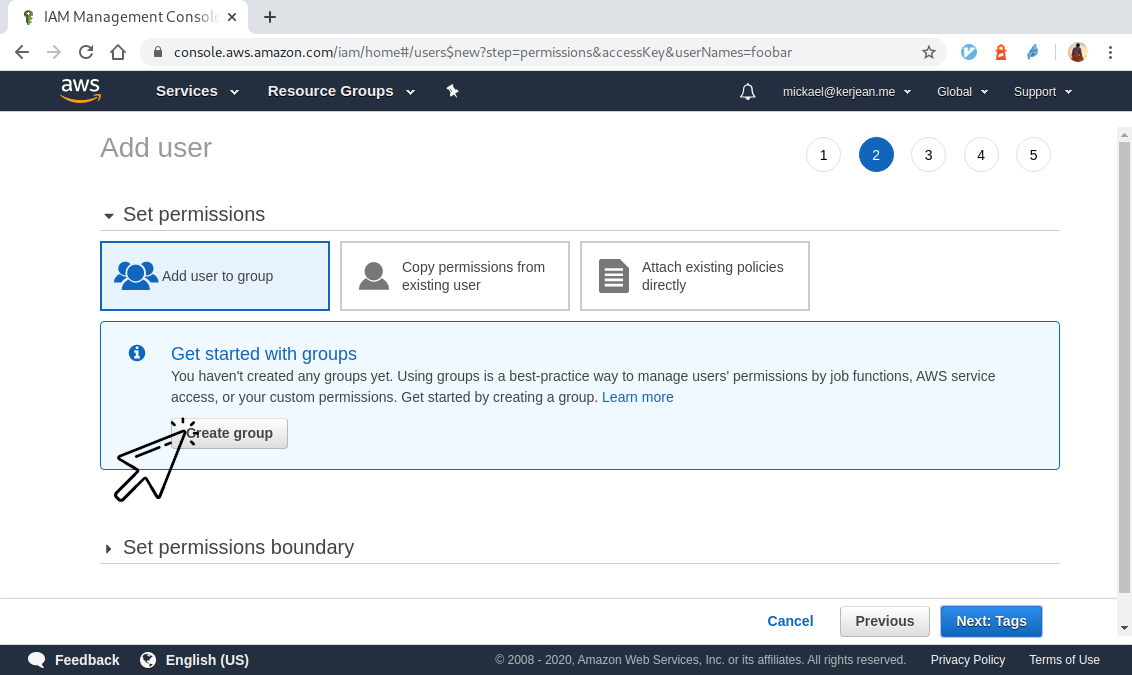Click the scrollbar up arrow
Screen dimensions: 1132x675
tap(1124, 134)
